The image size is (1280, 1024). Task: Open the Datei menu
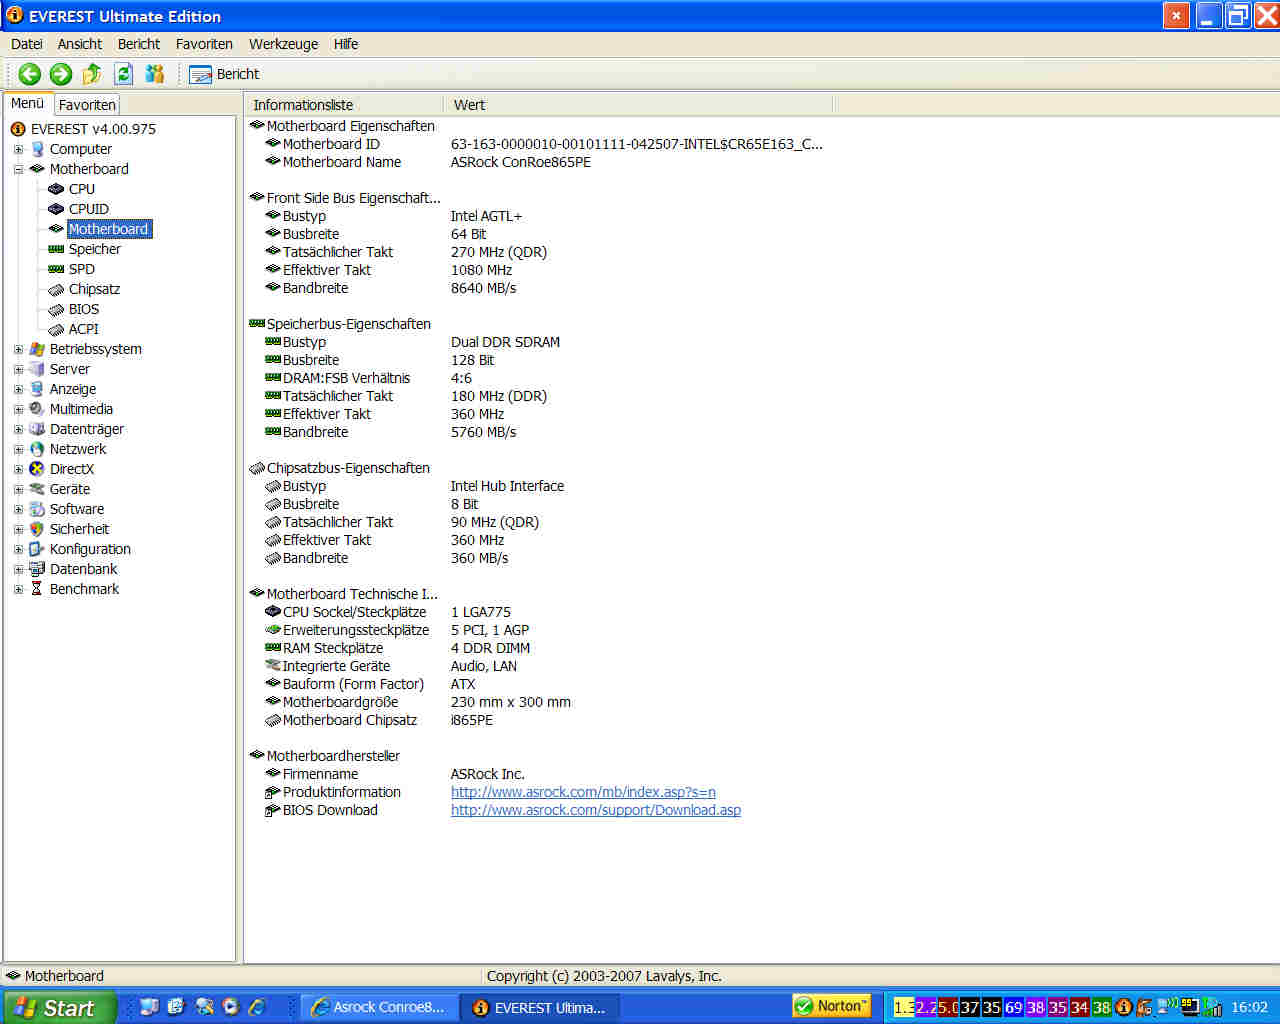click(27, 44)
